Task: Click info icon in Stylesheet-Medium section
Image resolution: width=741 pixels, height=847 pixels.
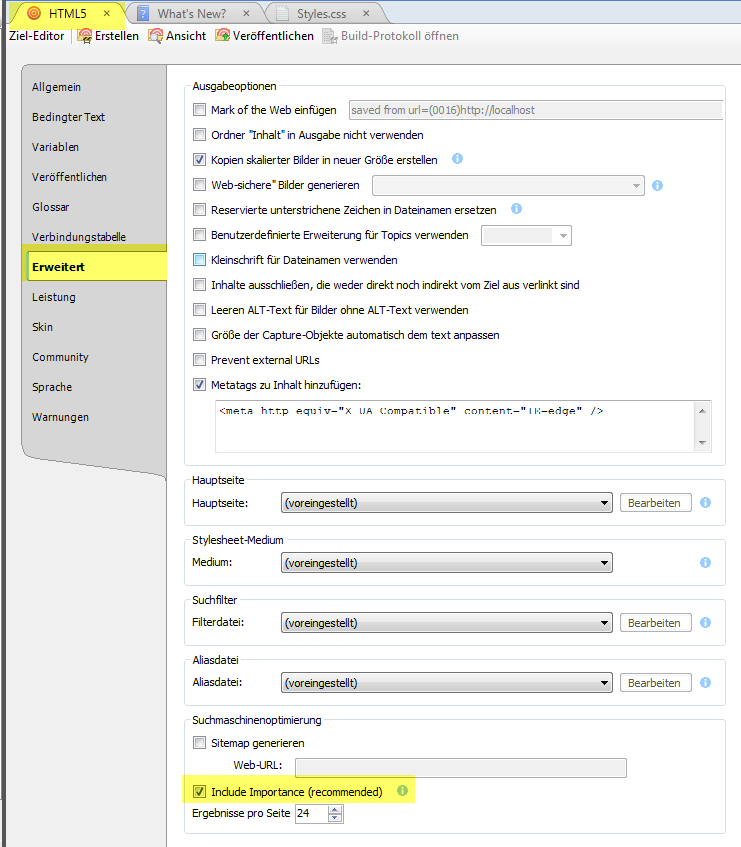Action: (706, 563)
